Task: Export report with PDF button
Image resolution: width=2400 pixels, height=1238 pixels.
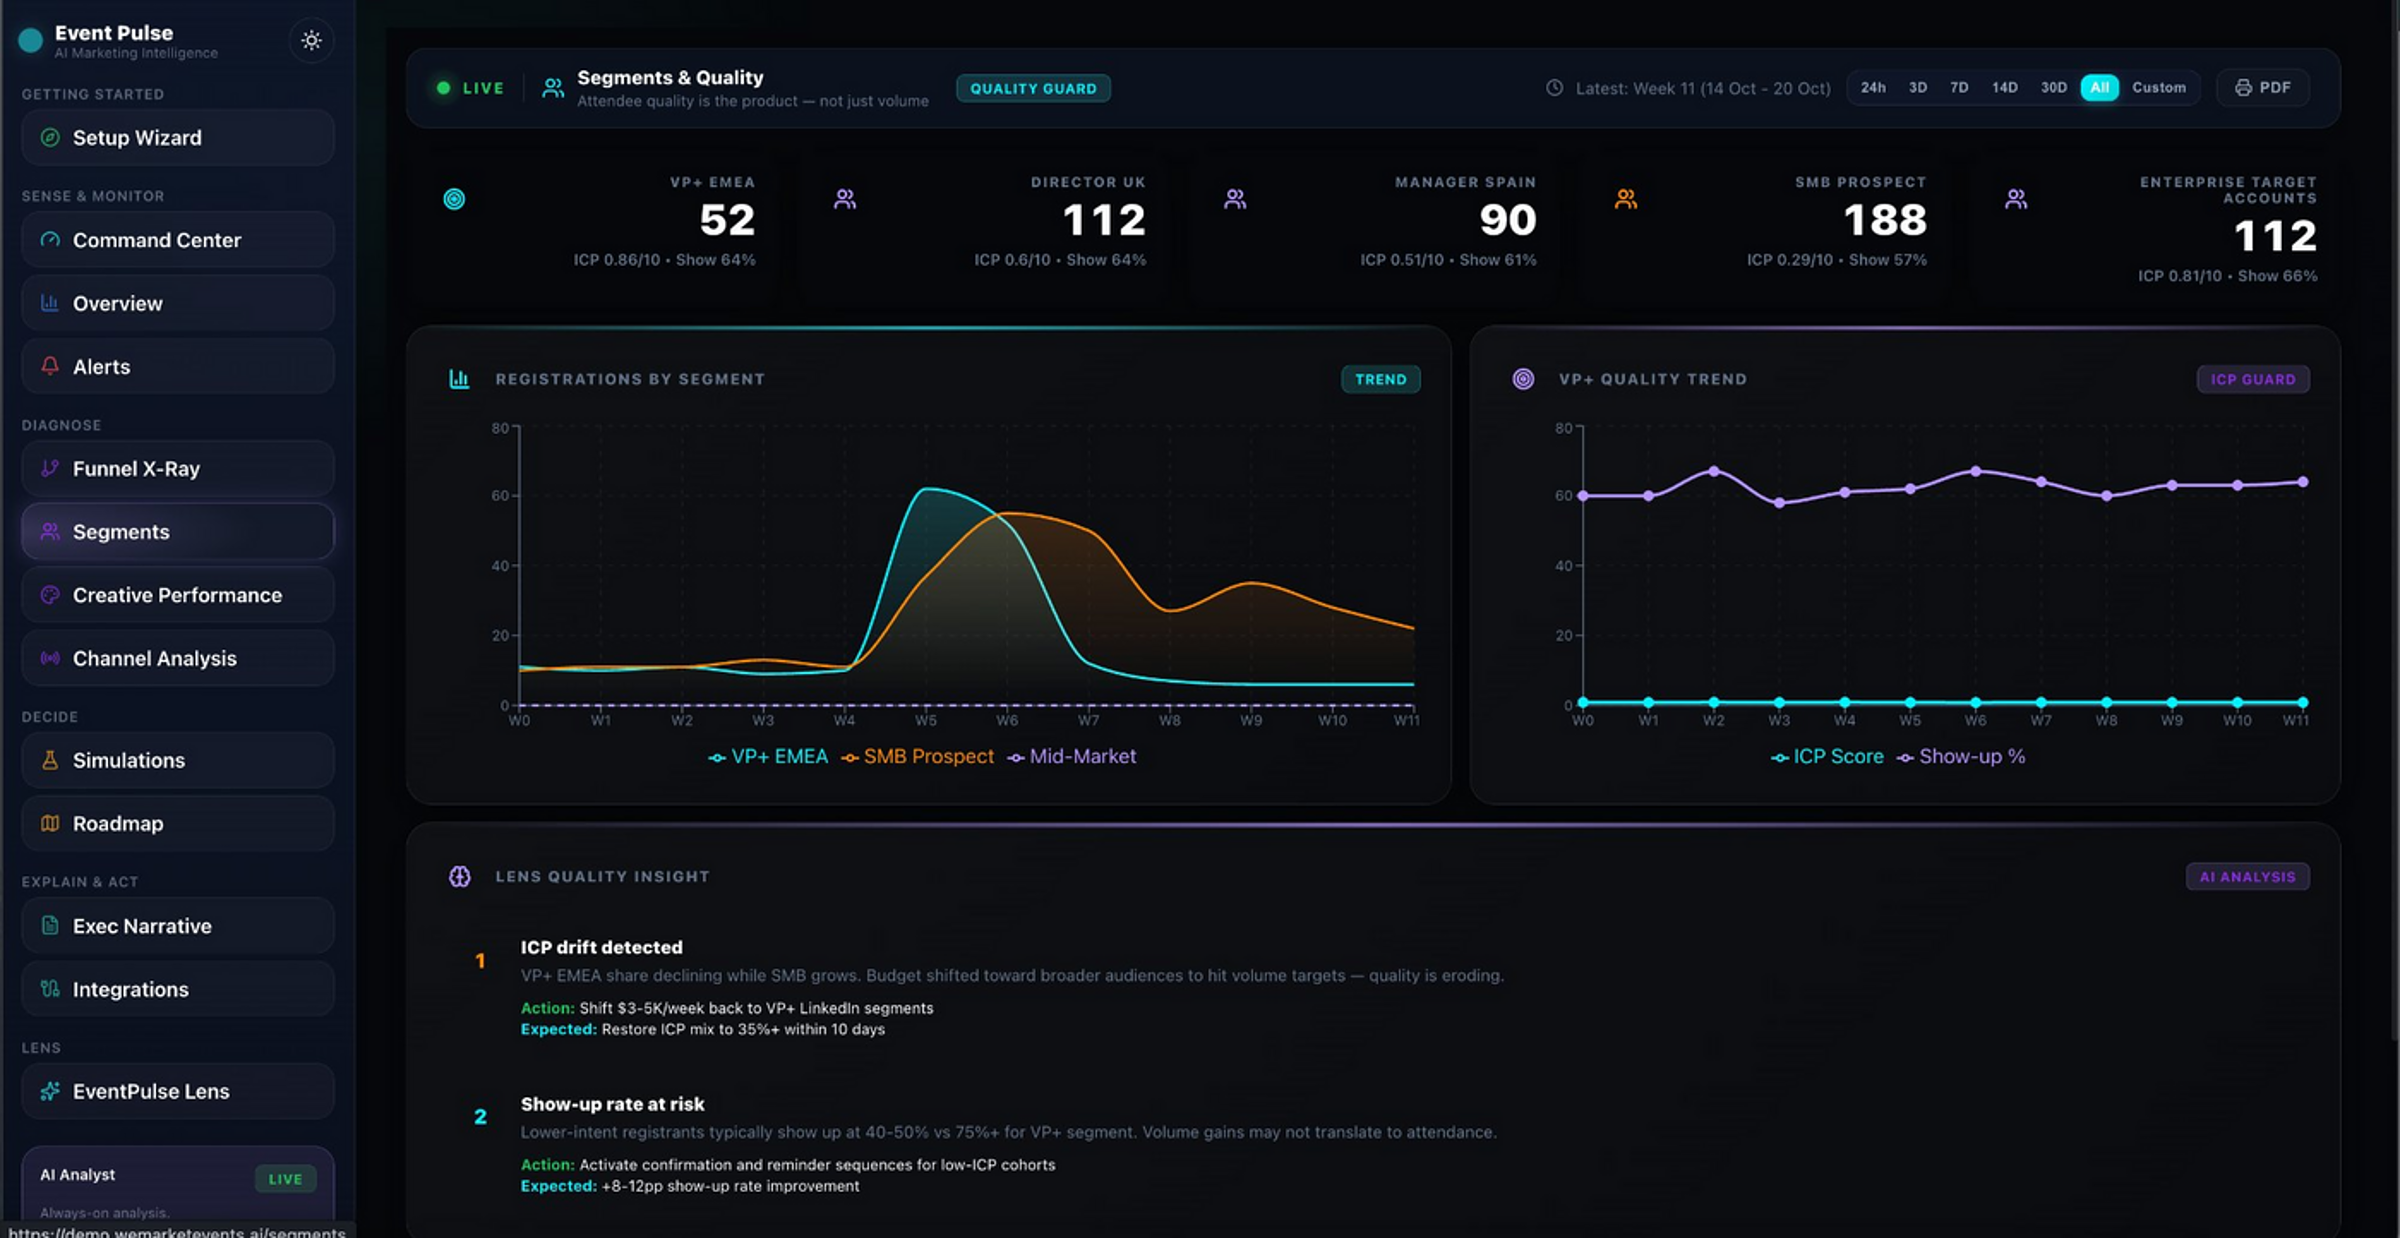Action: click(x=2263, y=88)
